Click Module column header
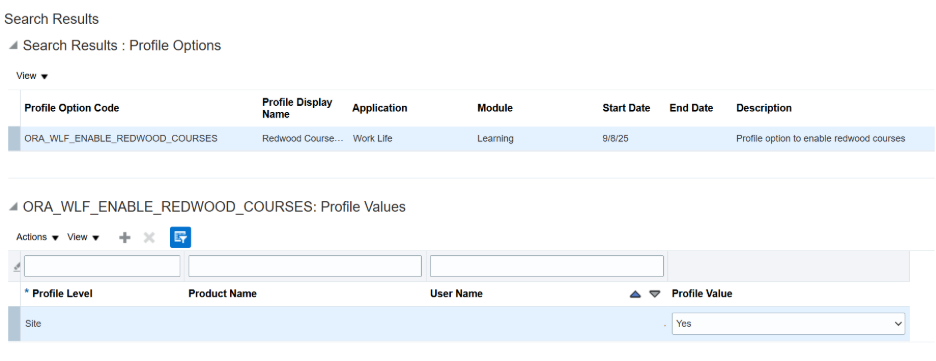 point(495,108)
